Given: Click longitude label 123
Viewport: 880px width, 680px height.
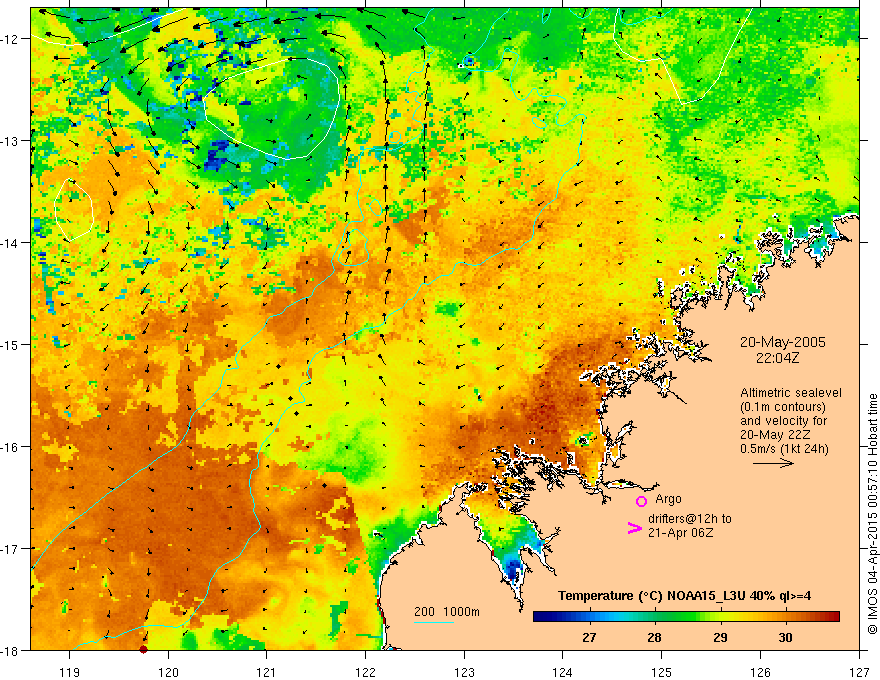Looking at the screenshot, I should pyautogui.click(x=464, y=672).
